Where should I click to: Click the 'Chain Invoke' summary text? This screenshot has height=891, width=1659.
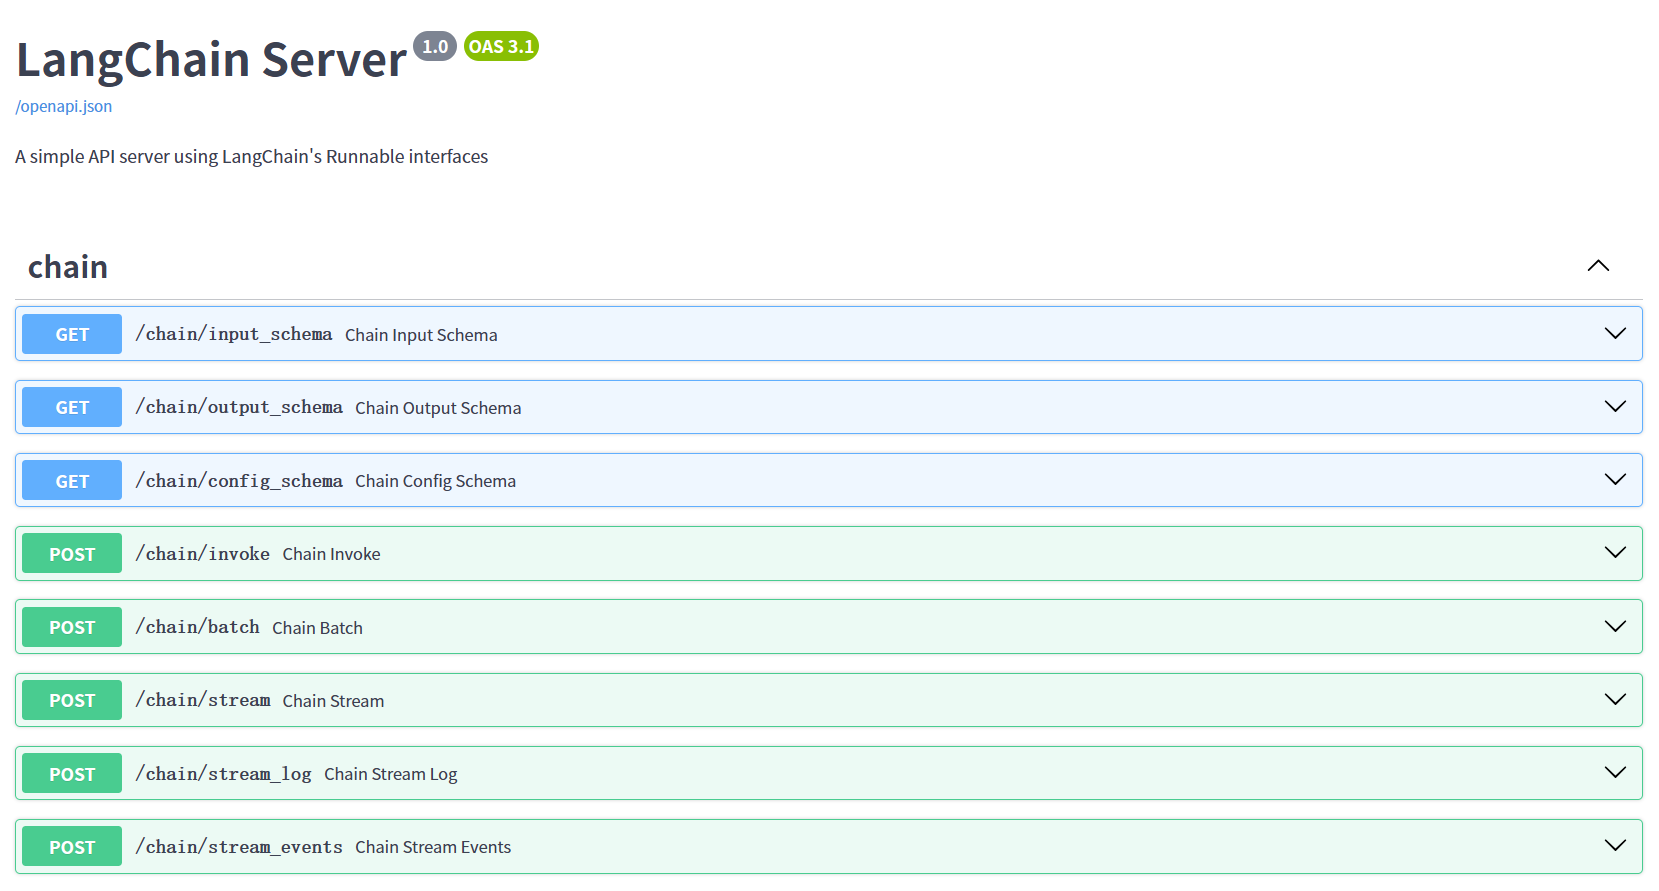[331, 554]
